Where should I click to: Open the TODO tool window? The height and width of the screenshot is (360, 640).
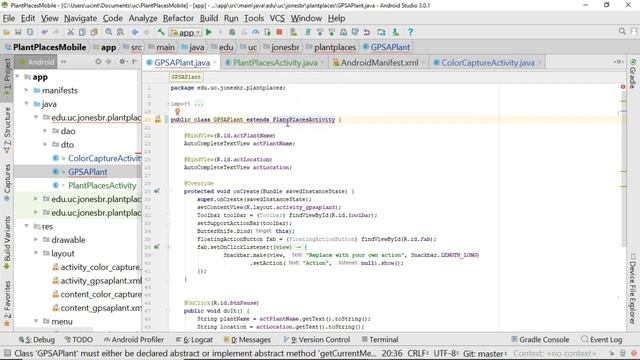click(x=79, y=340)
